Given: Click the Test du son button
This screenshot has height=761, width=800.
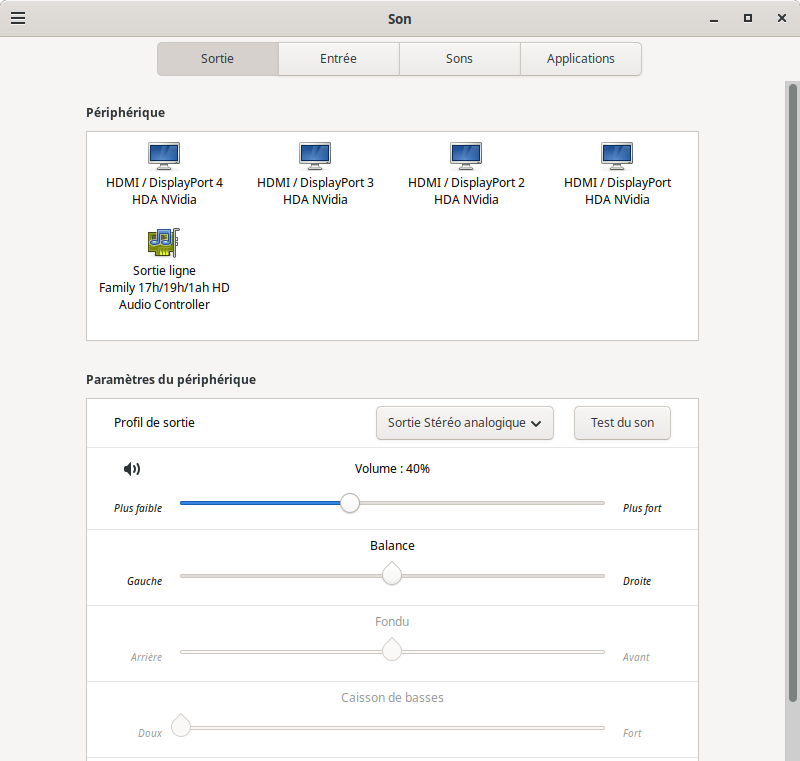Looking at the screenshot, I should point(622,423).
